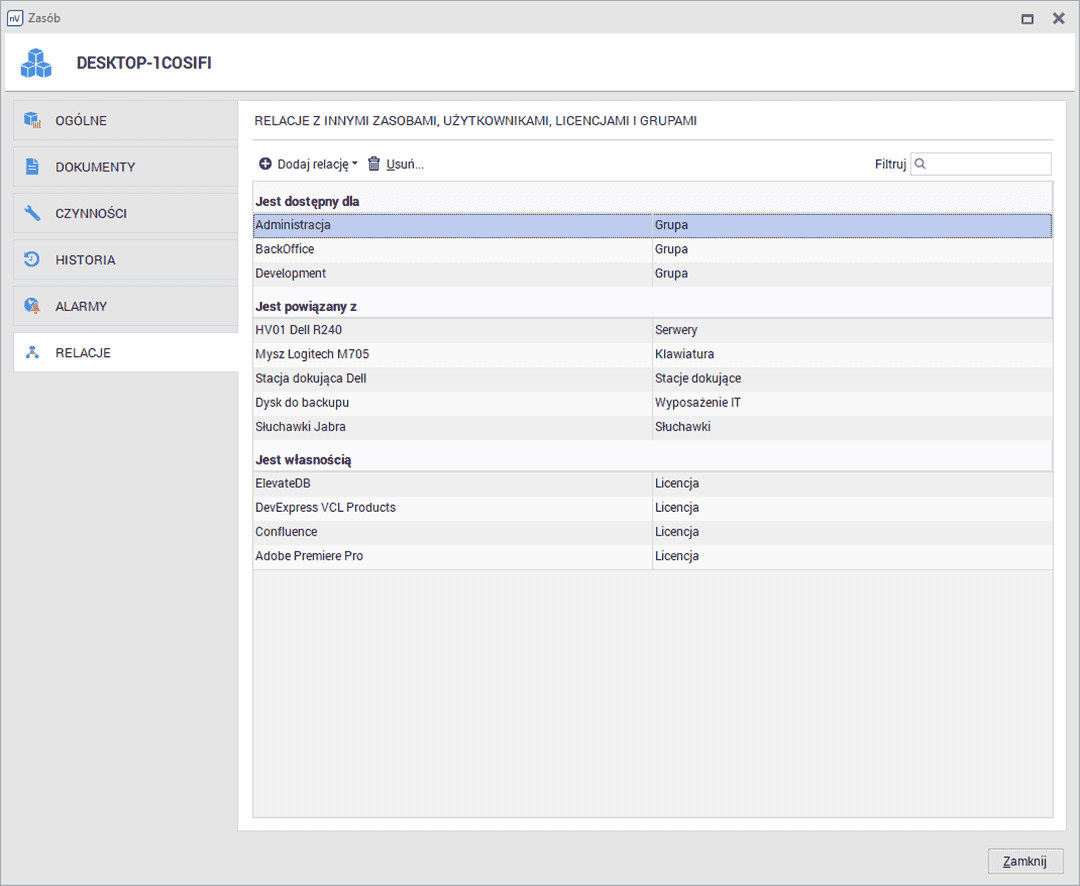This screenshot has height=886, width=1080.
Task: Collapse the 'Jest powiązany z' group header
Action: tap(306, 306)
